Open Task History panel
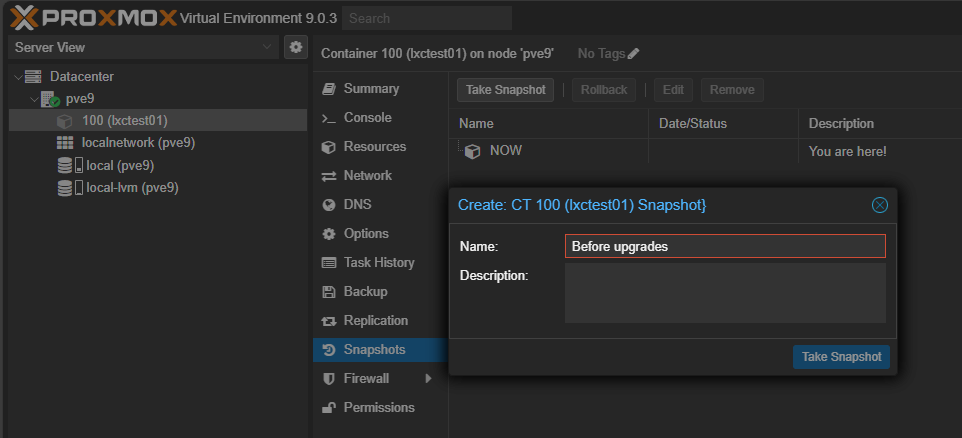This screenshot has height=438, width=962. click(378, 263)
